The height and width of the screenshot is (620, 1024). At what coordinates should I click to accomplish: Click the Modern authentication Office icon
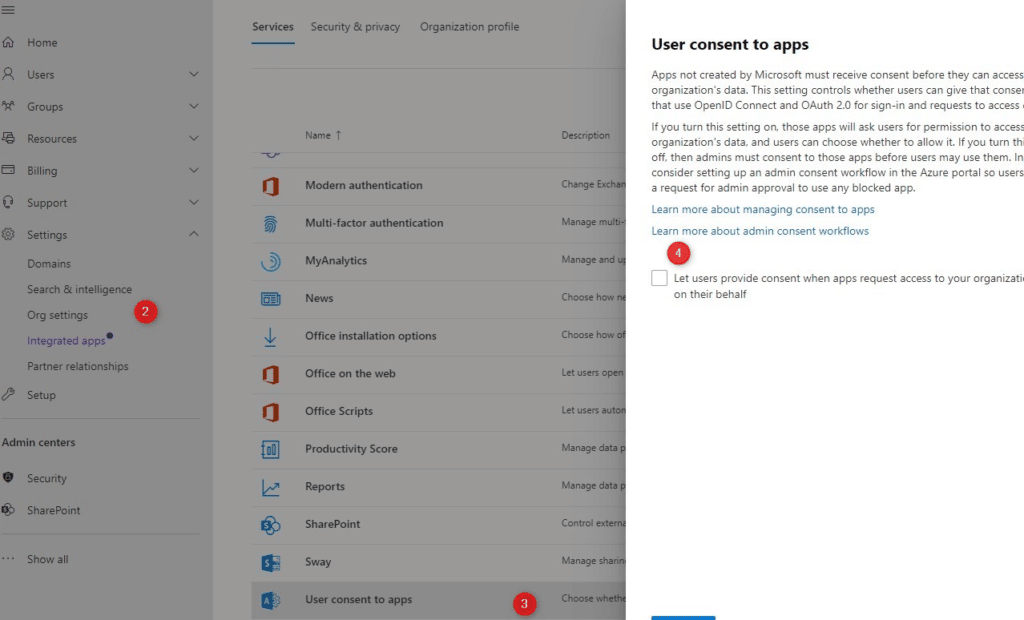(270, 186)
